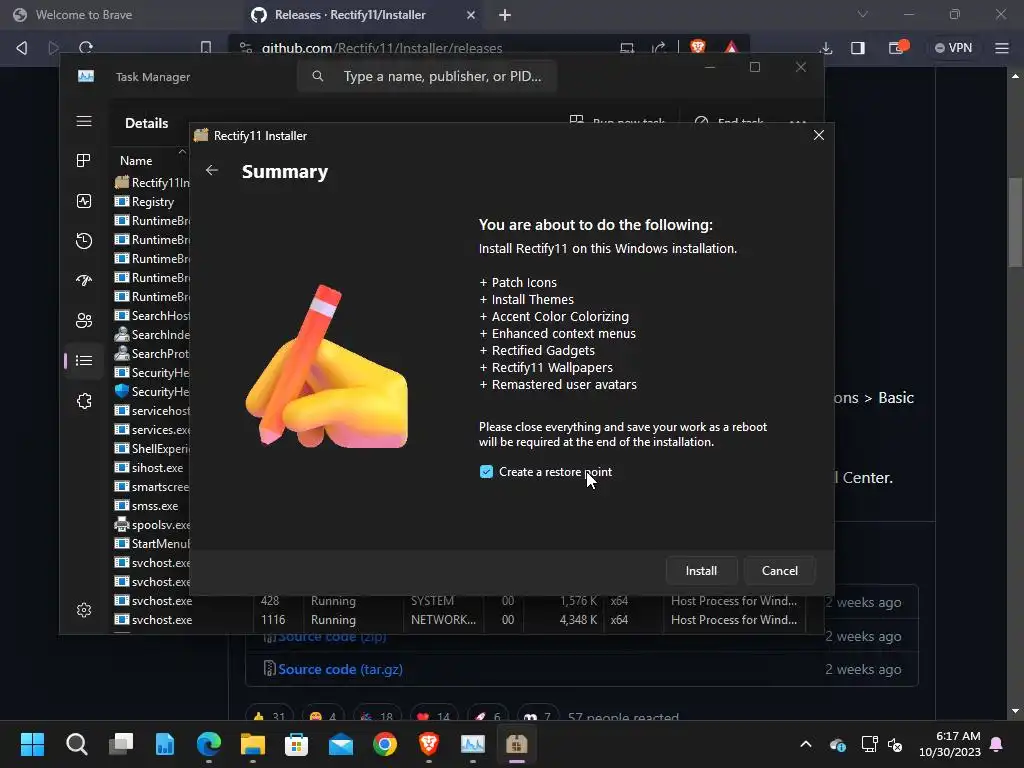Open Windows Start menu
This screenshot has width=1024, height=768.
[x=32, y=744]
